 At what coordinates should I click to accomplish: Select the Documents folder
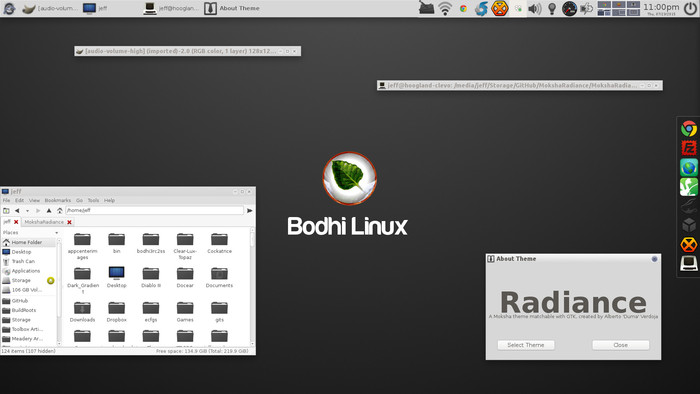(x=219, y=278)
